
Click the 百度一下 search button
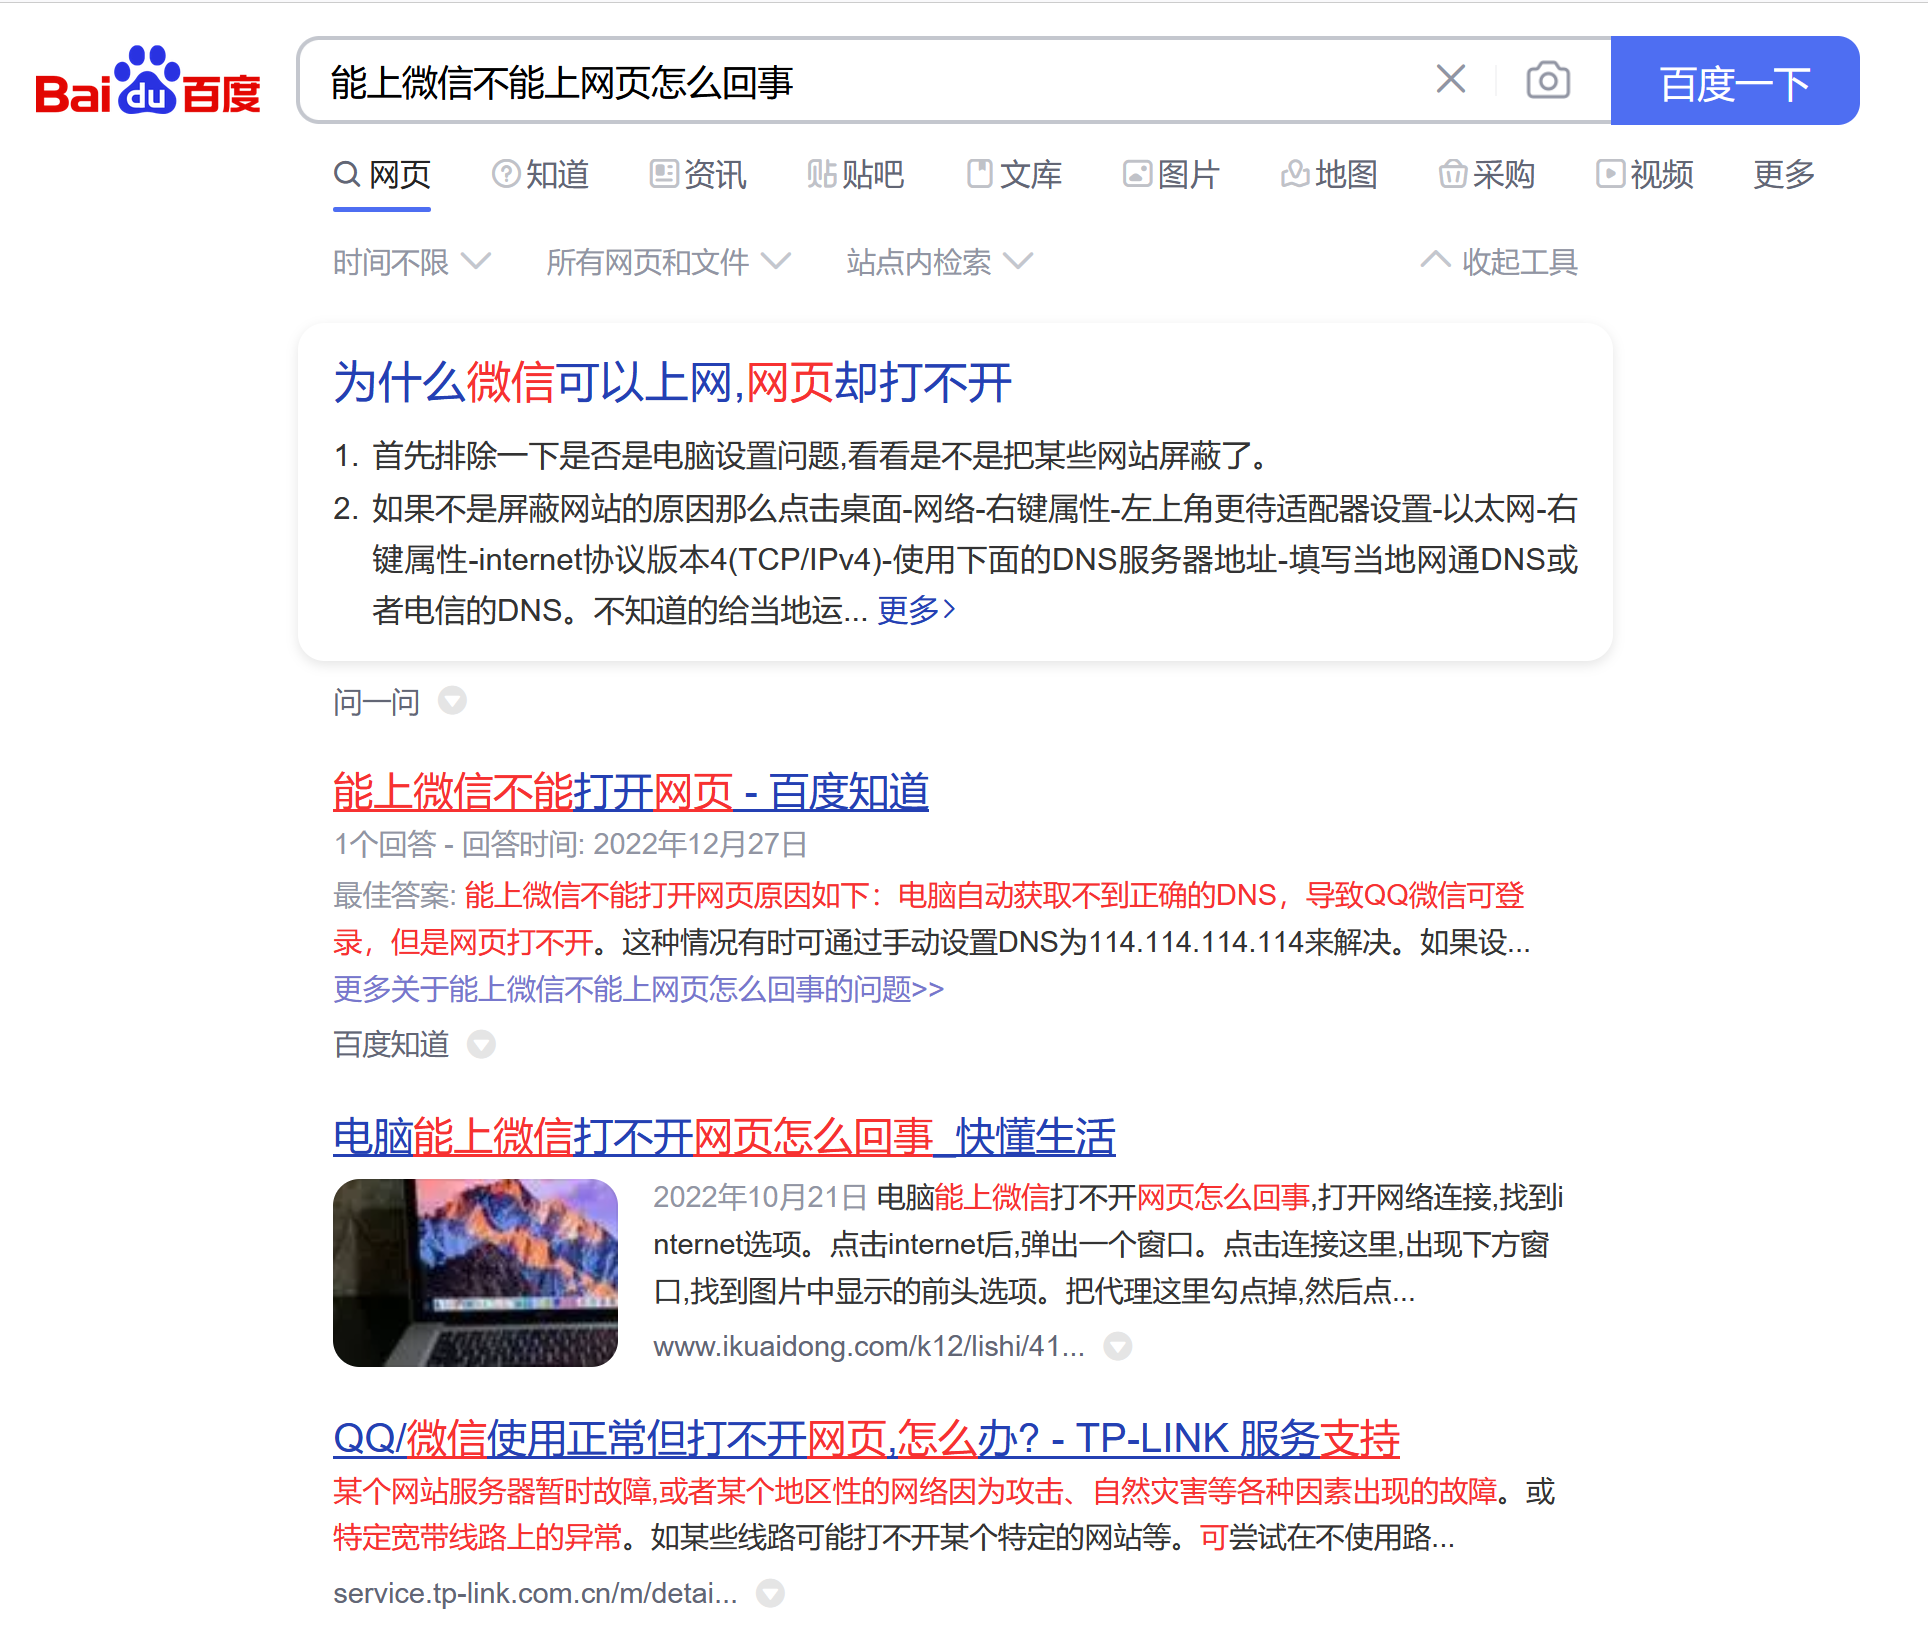pos(1735,81)
